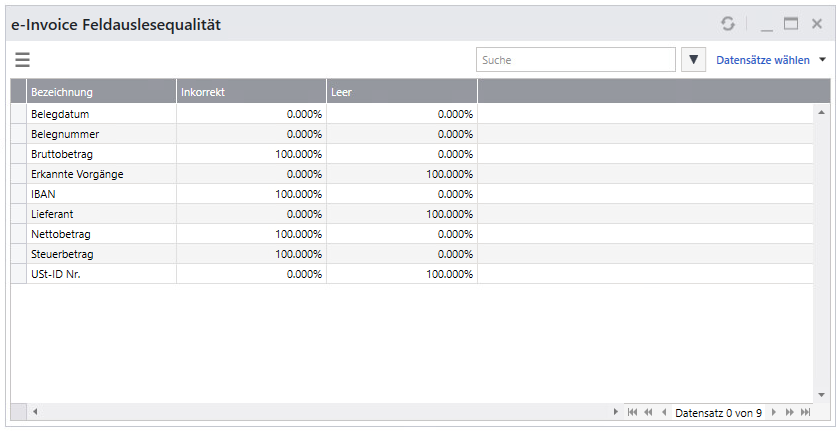
Task: Click the row selector for Belegdatum
Action: click(18, 114)
